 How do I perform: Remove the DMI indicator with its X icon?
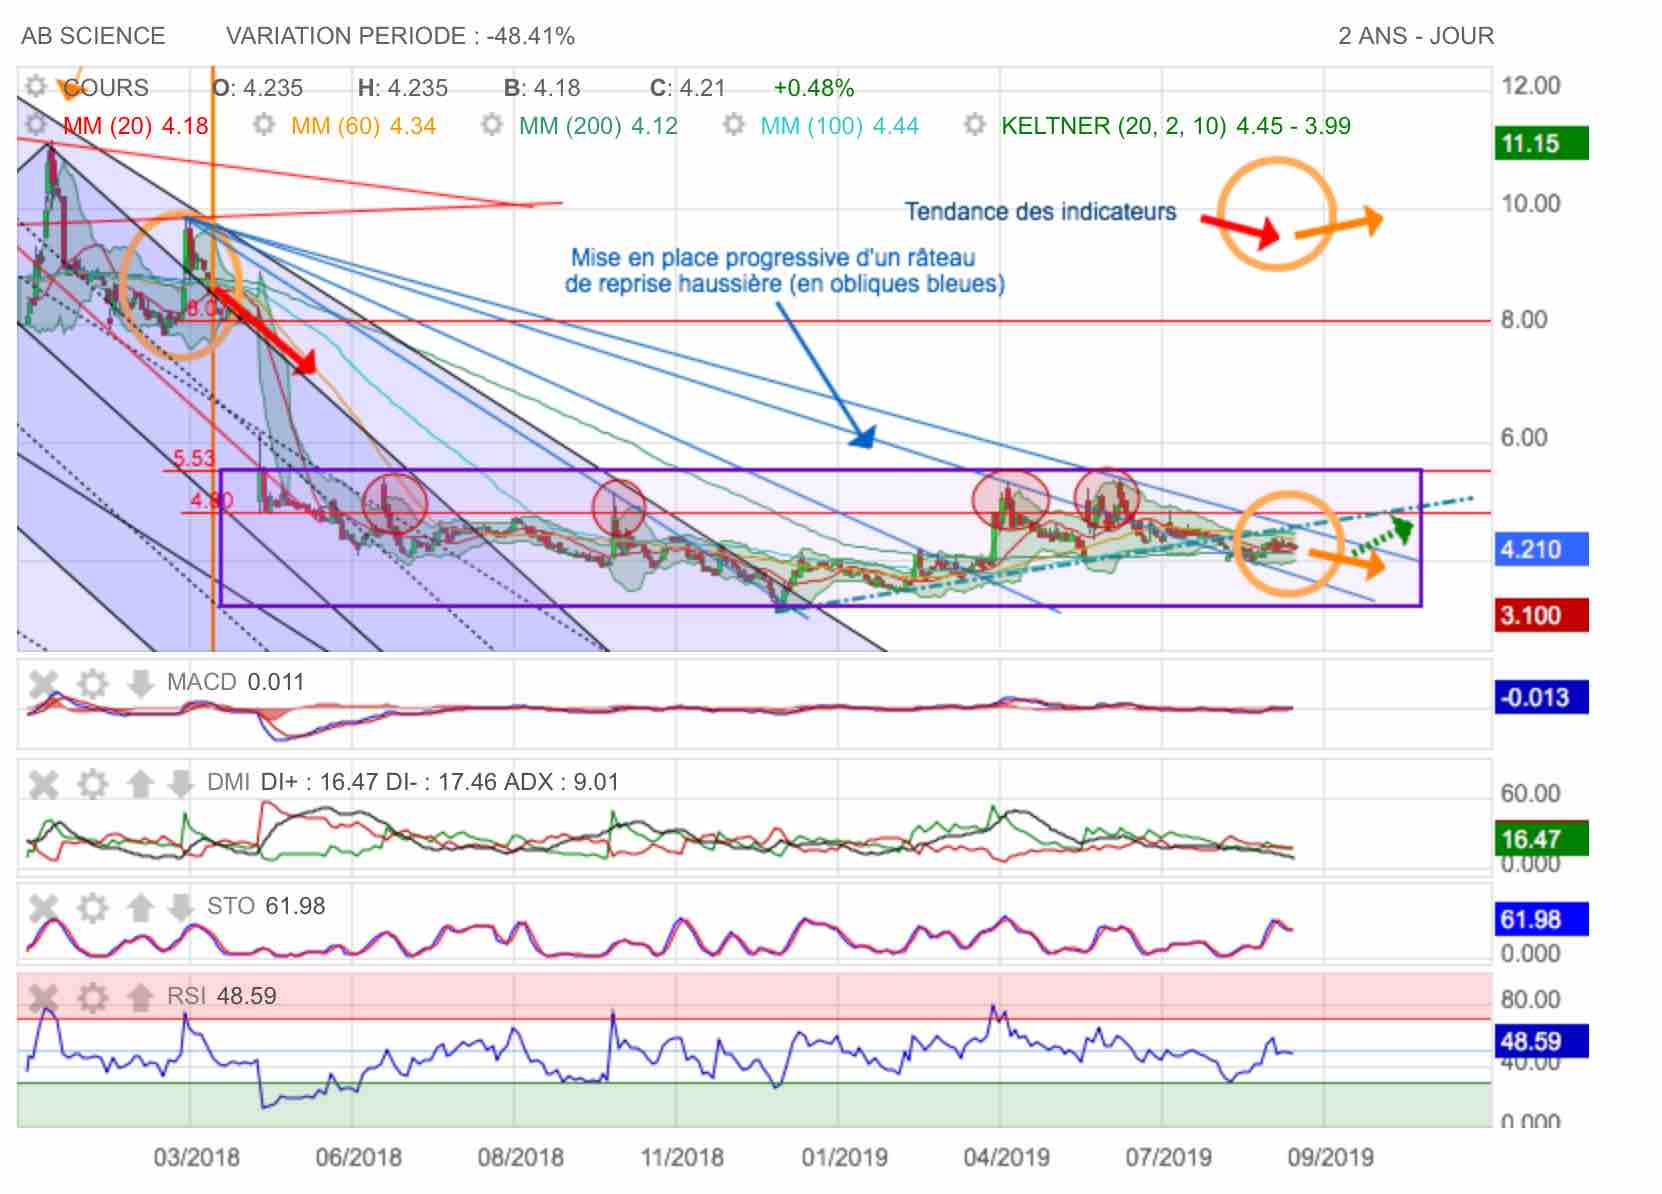(x=44, y=784)
